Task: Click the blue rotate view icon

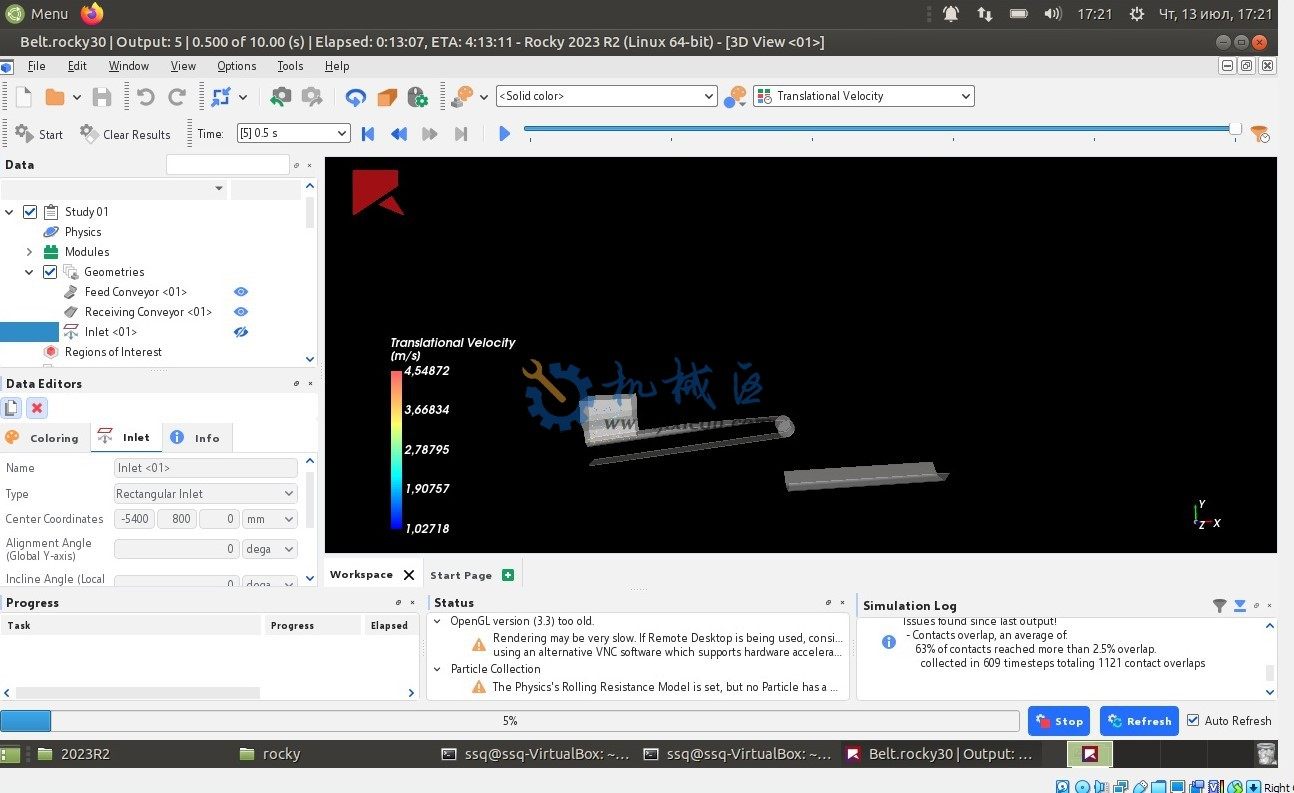Action: click(356, 97)
